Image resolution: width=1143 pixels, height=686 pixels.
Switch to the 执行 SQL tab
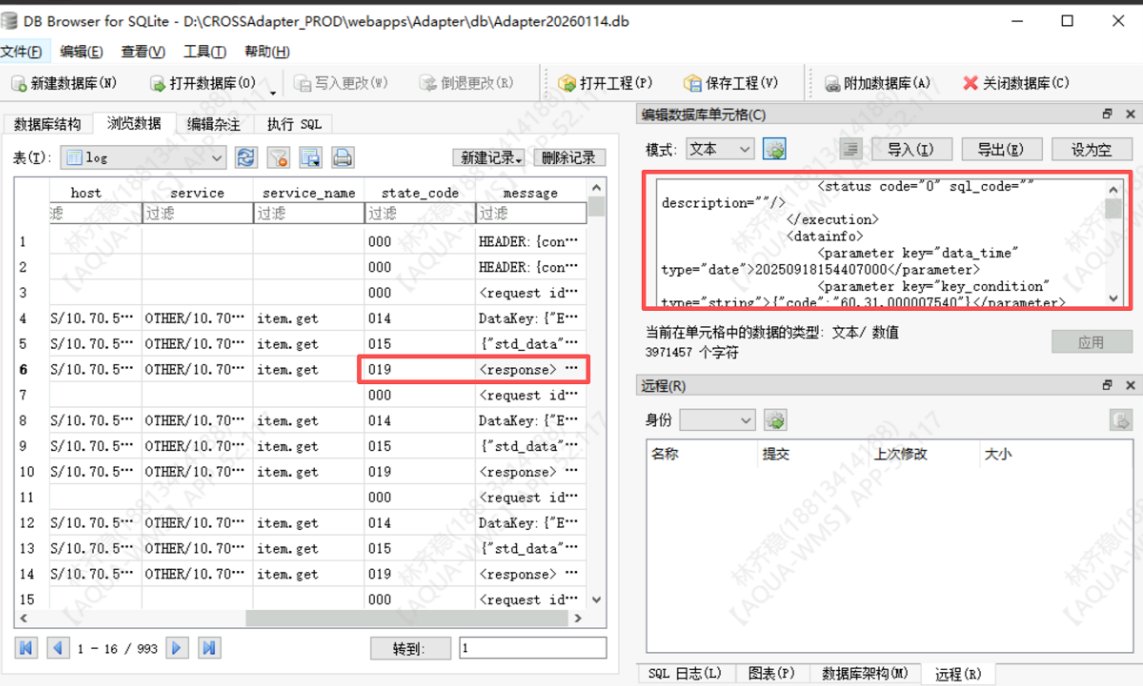coord(293,124)
